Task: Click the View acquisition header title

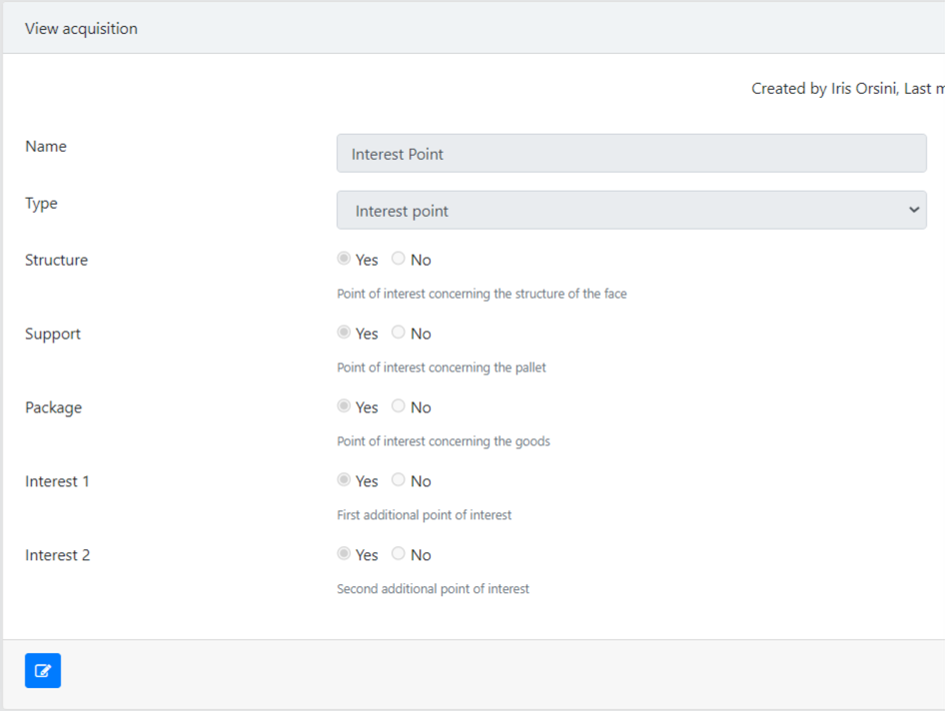Action: tap(81, 28)
